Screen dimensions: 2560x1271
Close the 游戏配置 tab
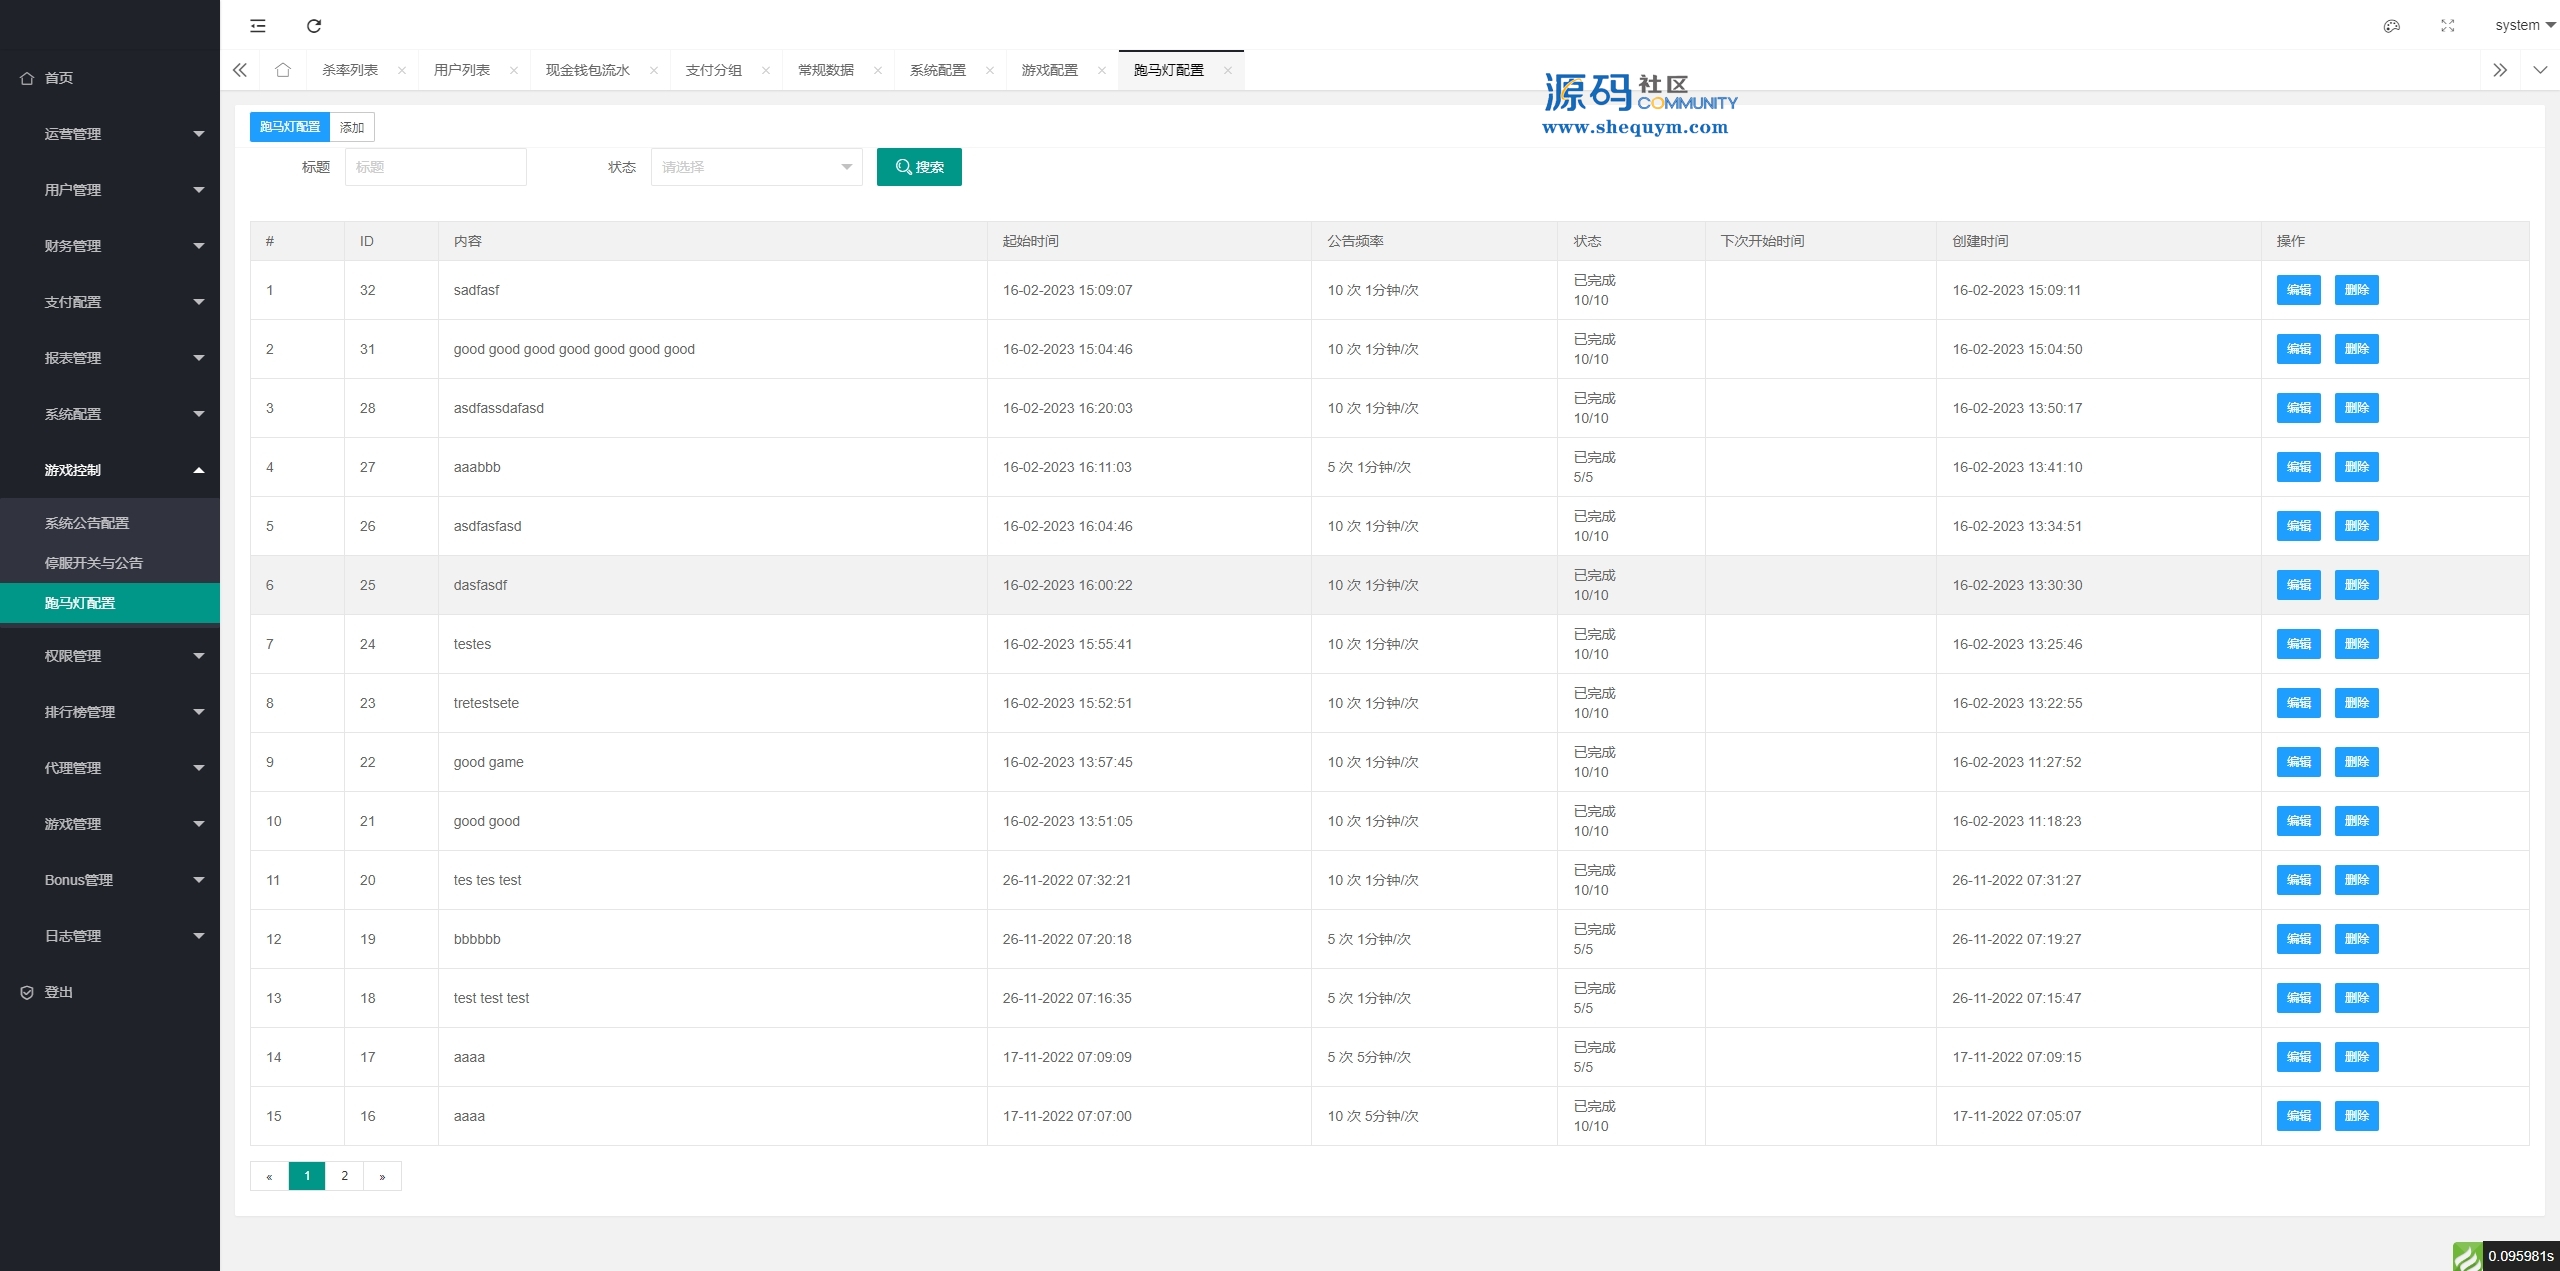(1101, 70)
